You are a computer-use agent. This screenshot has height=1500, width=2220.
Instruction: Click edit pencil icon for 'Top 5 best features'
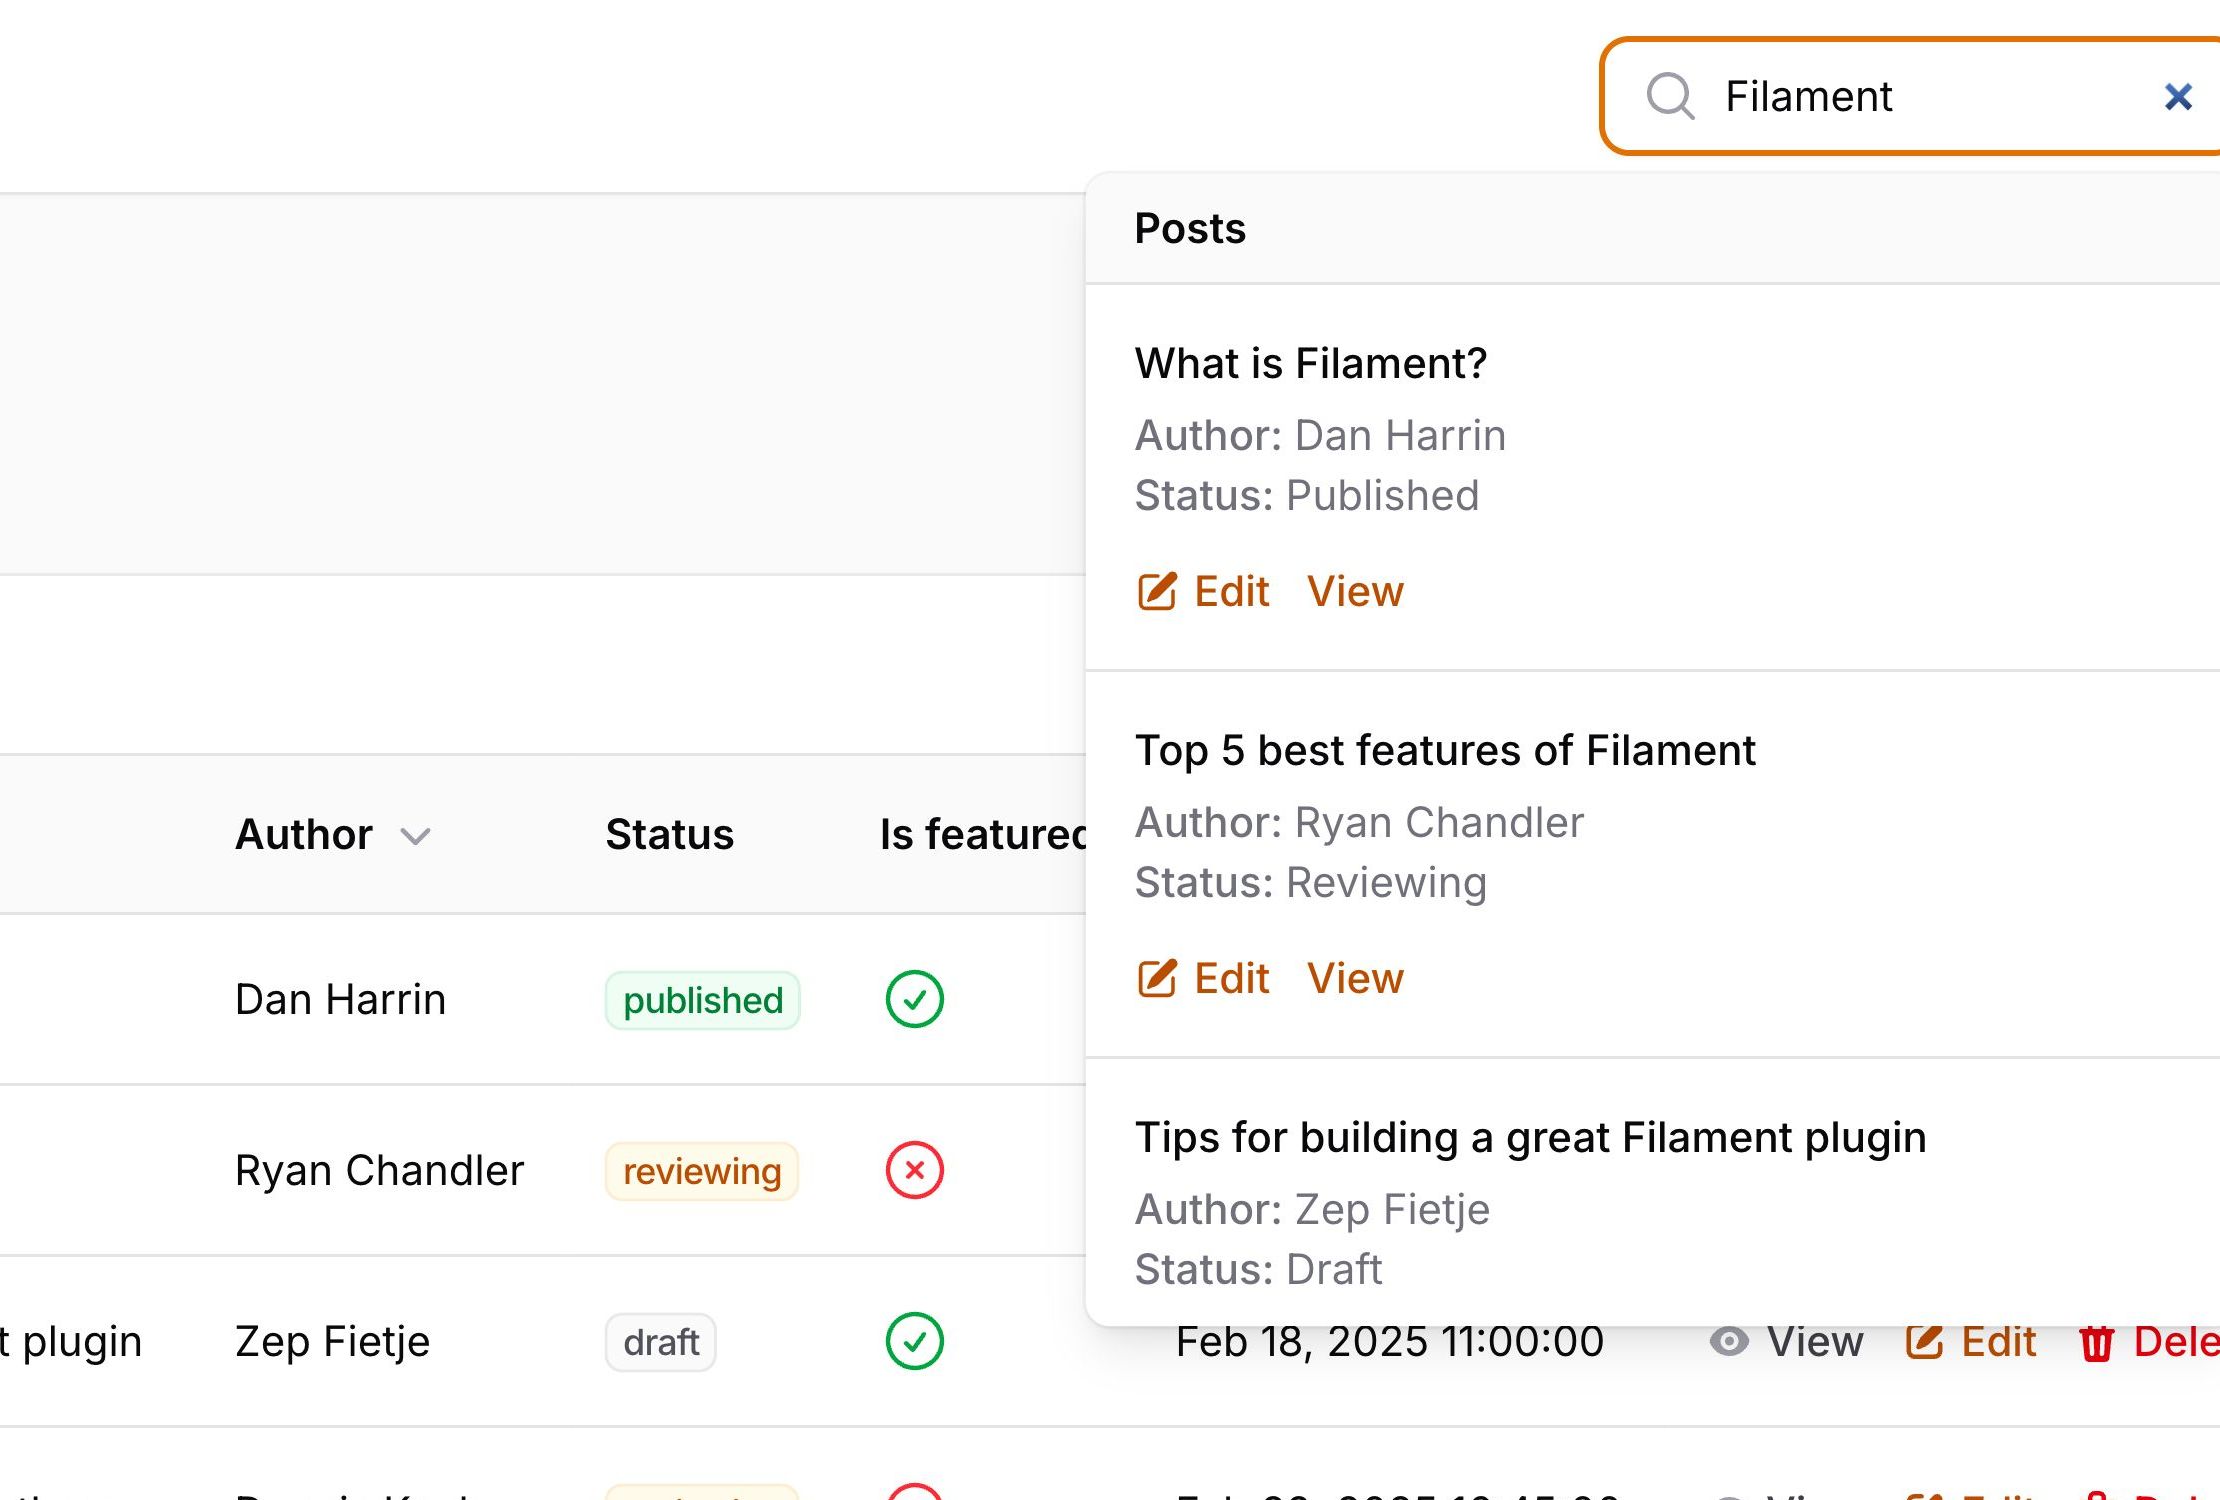click(1157, 978)
